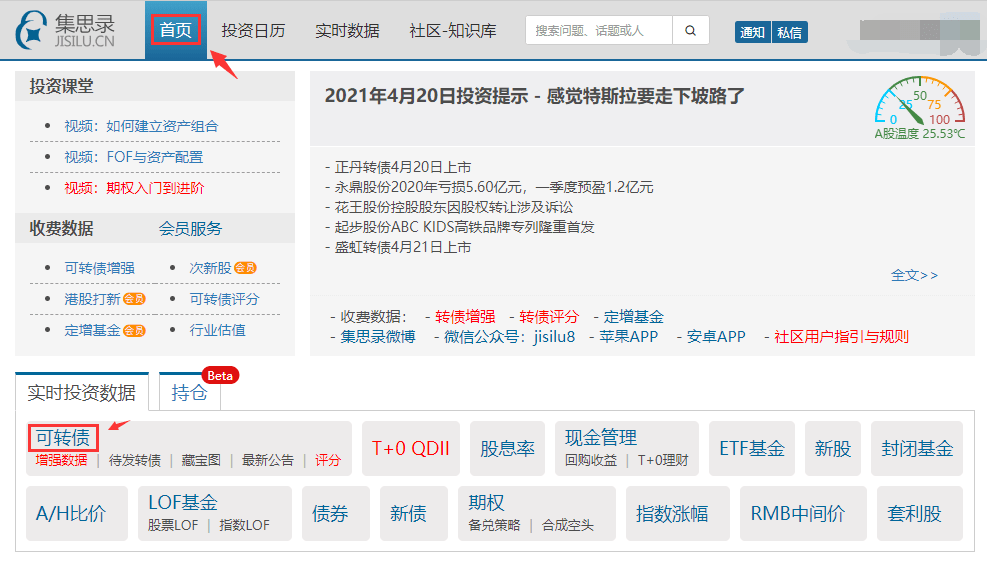Type in the search questions field

(600, 31)
